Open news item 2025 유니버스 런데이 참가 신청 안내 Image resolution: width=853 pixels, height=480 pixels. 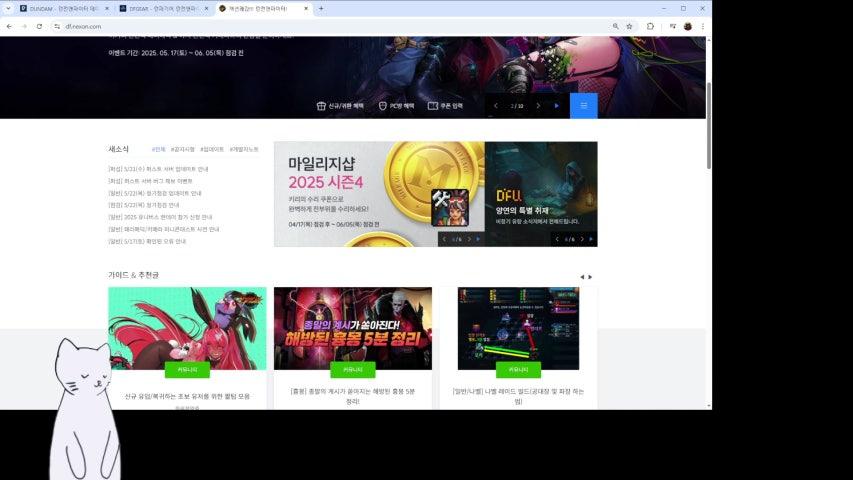click(x=160, y=217)
